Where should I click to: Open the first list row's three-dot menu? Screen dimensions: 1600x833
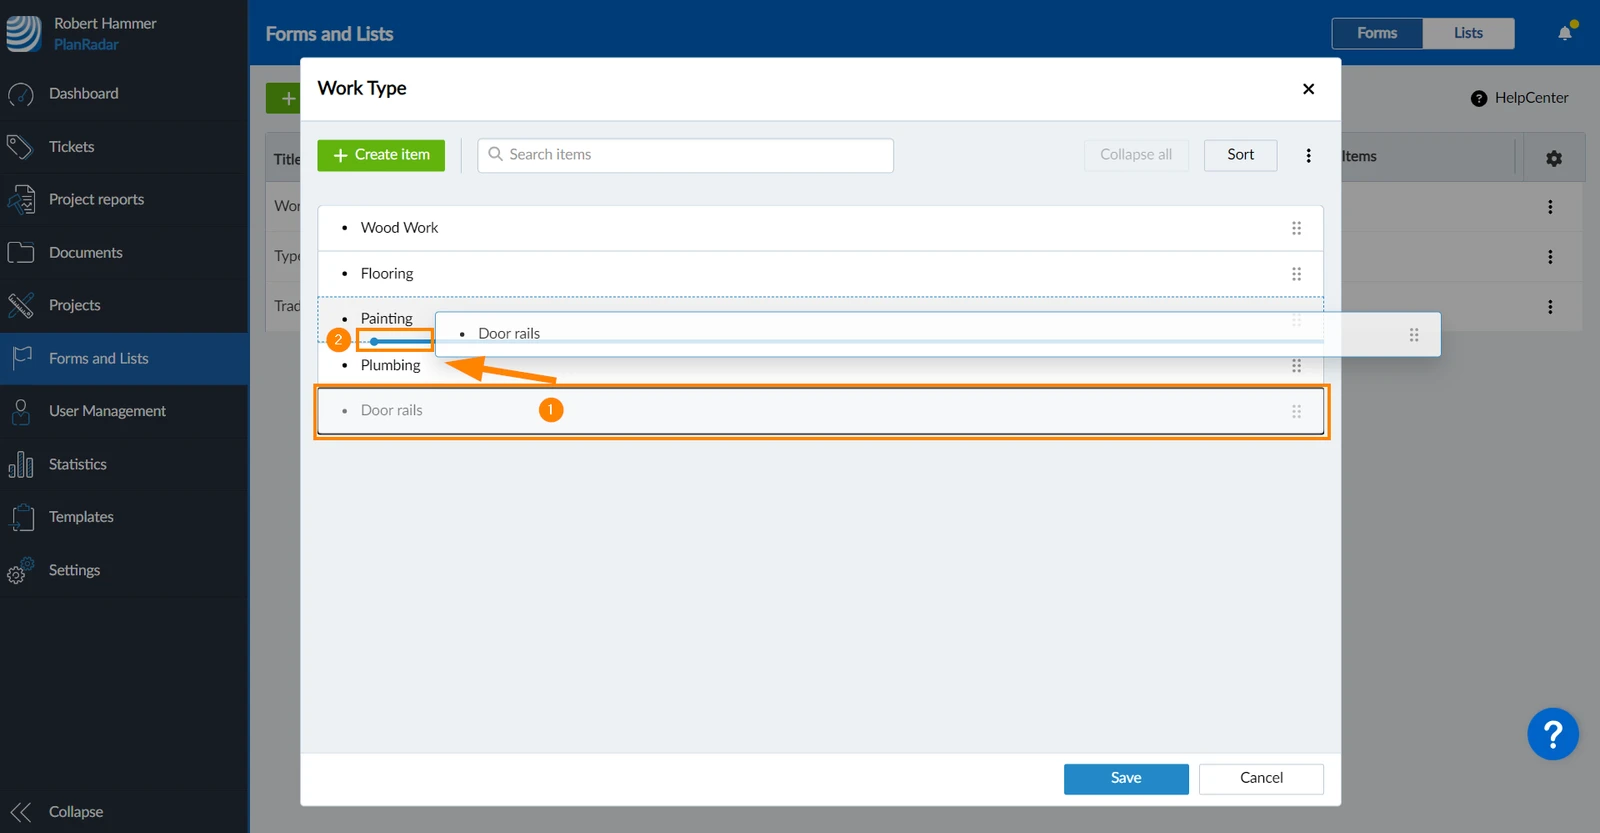1550,207
